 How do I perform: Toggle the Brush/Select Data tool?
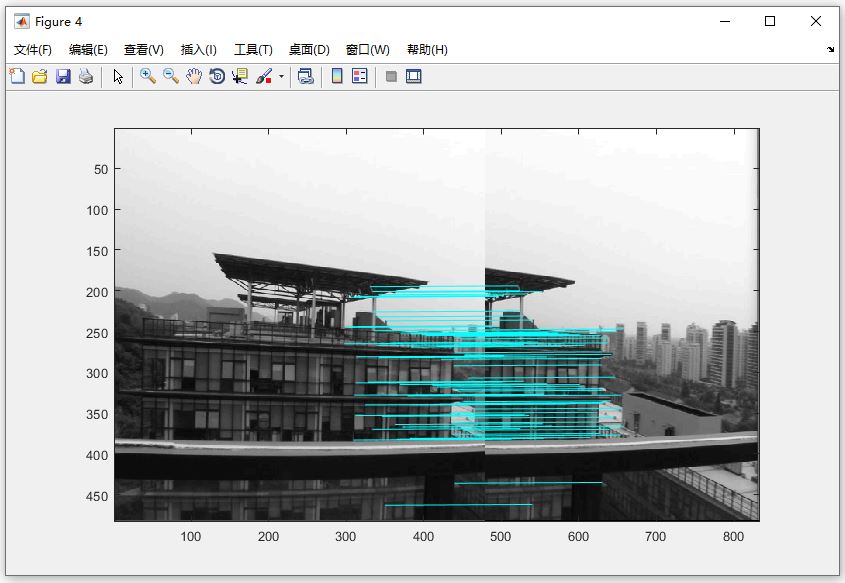pyautogui.click(x=264, y=77)
